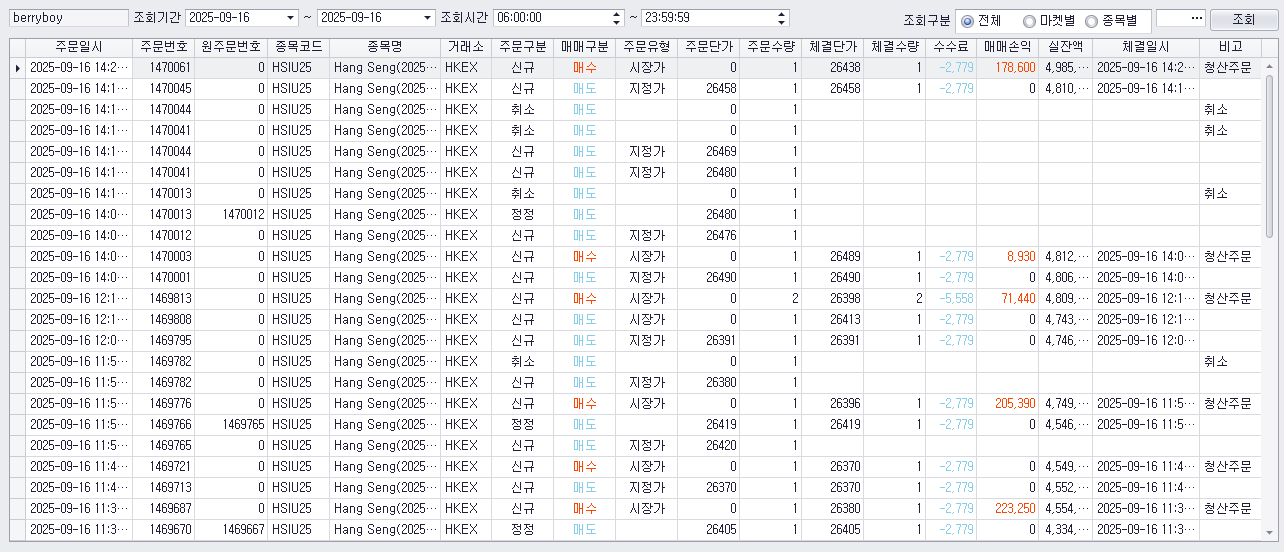Click the 실잔액 column header
Image resolution: width=1284 pixels, height=552 pixels.
point(1066,47)
